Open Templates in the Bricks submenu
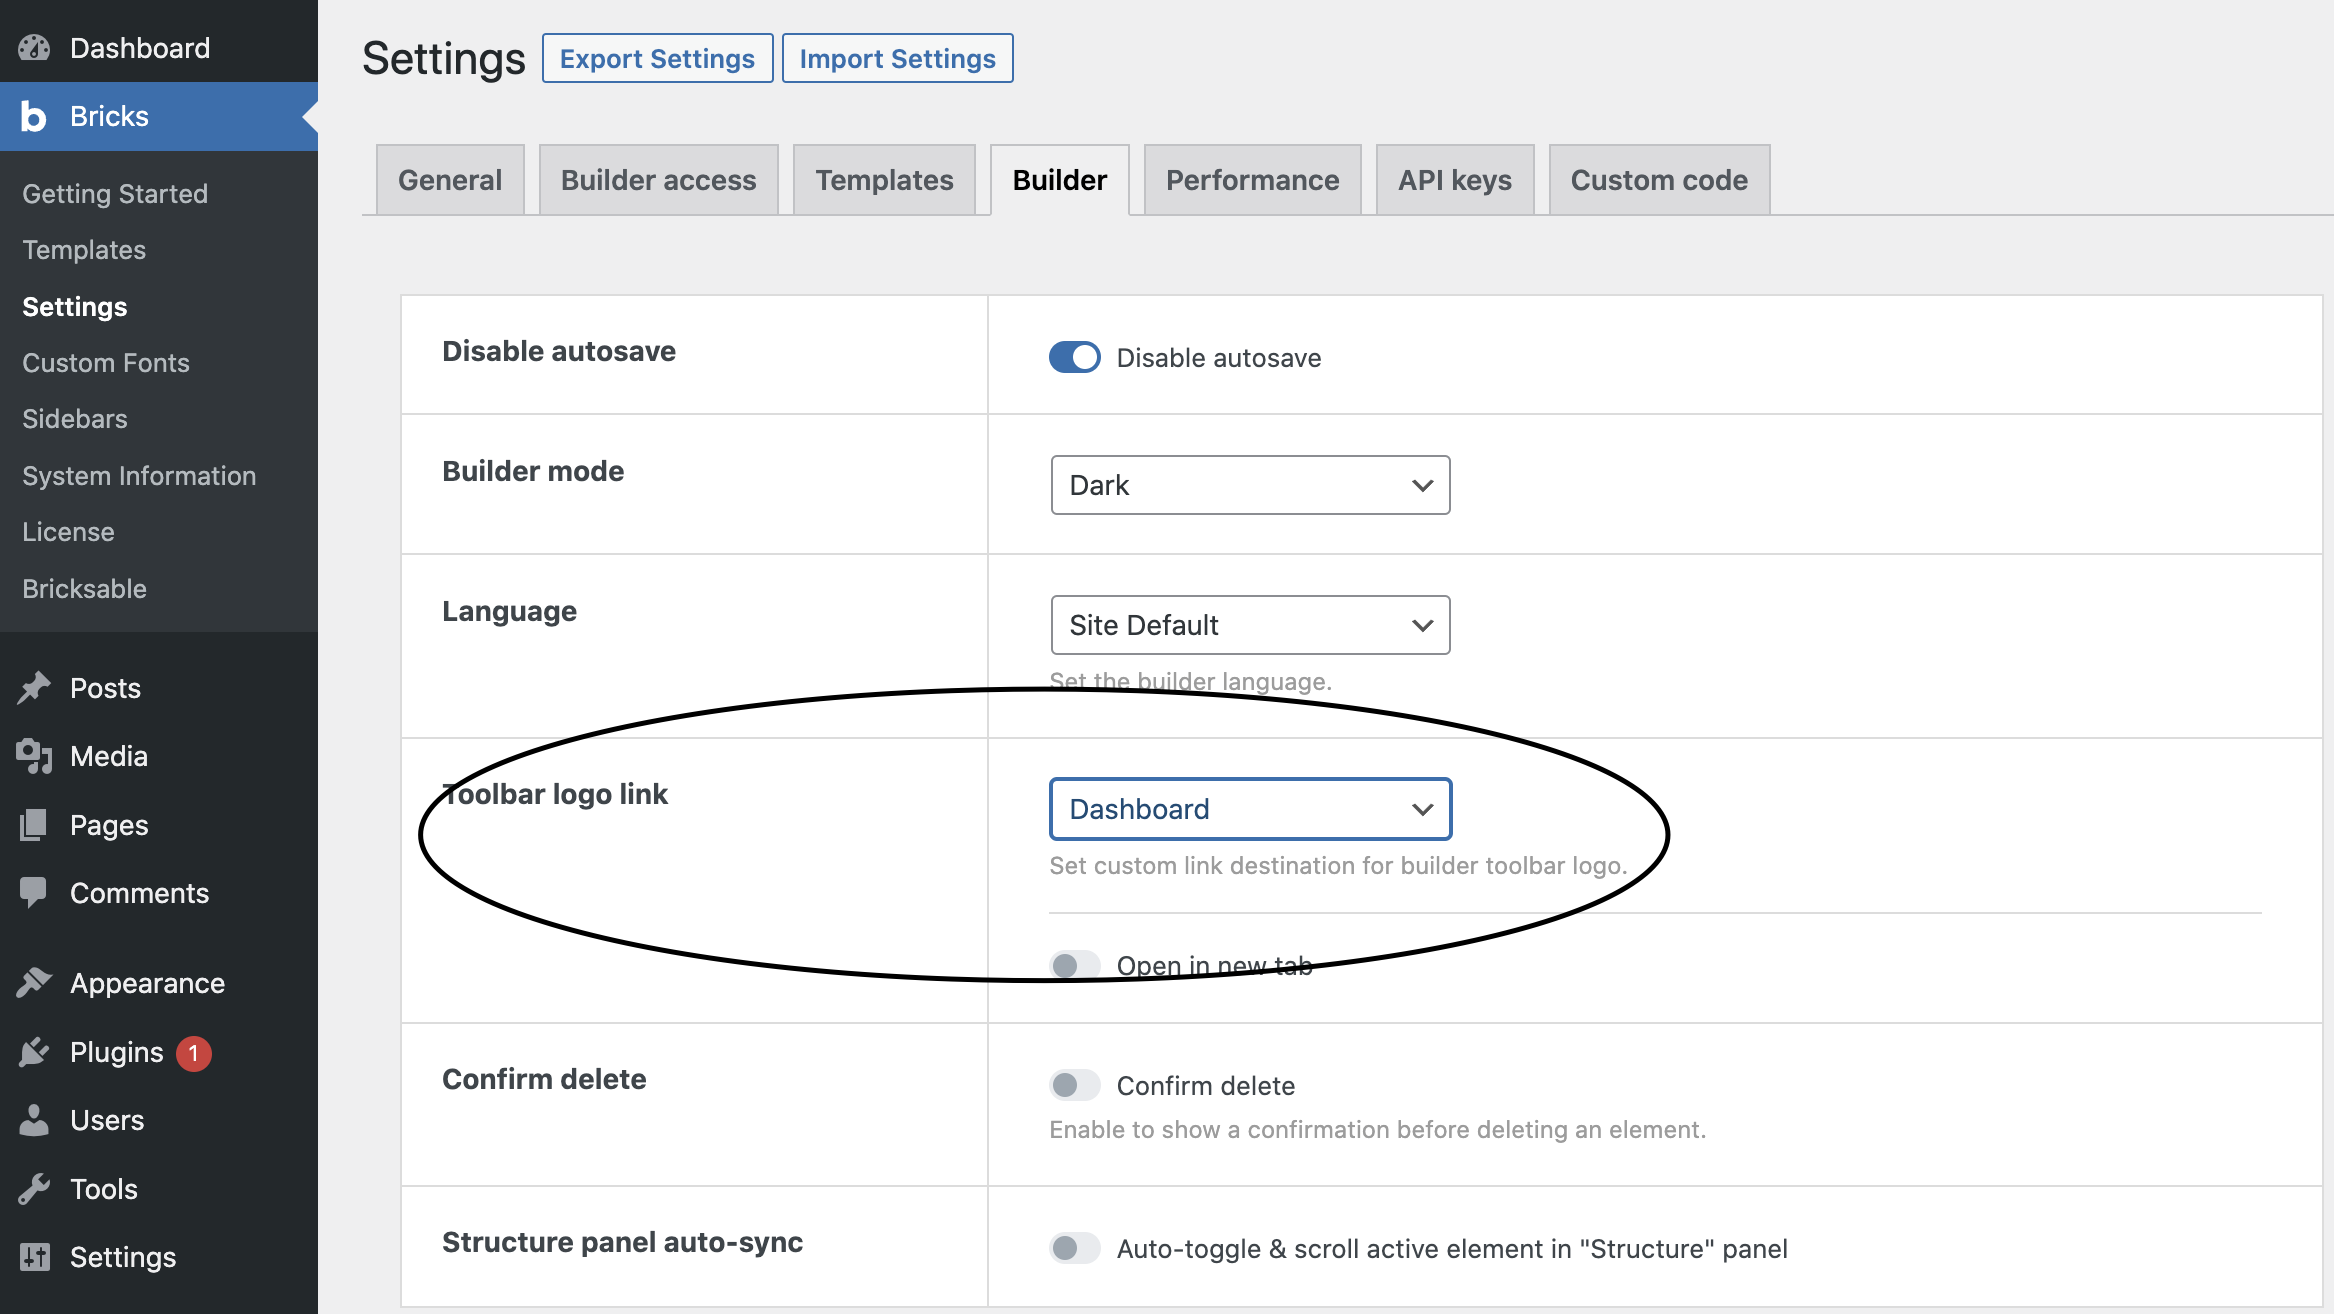Viewport: 2334px width, 1314px height. click(x=84, y=250)
